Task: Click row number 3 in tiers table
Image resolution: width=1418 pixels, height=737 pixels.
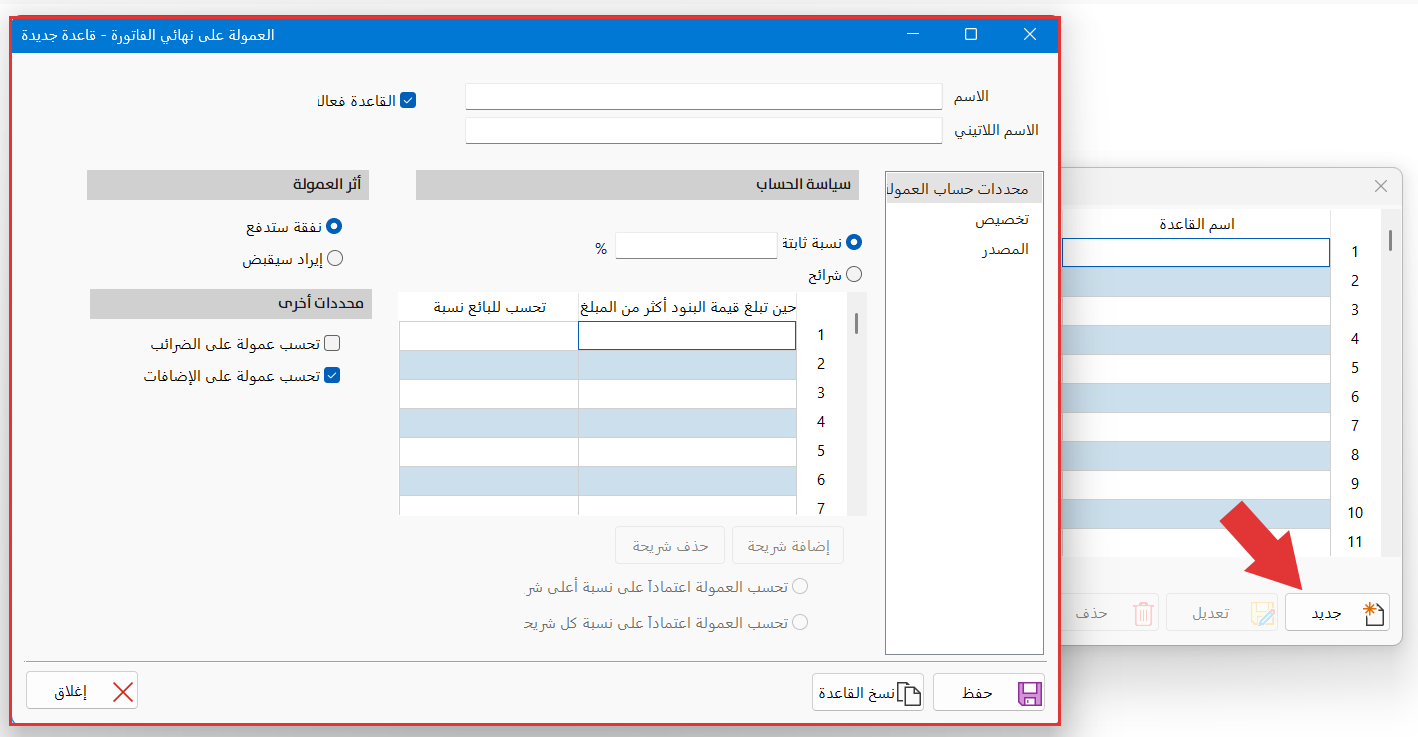Action: pyautogui.click(x=821, y=393)
